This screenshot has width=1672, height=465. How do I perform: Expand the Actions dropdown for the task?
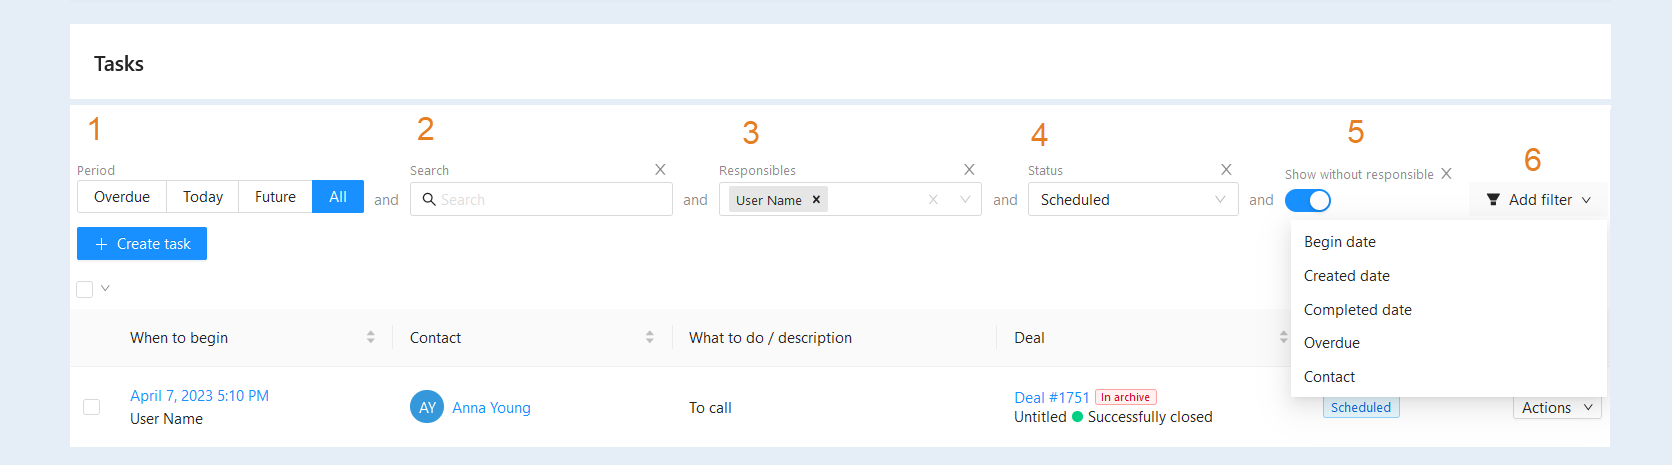(x=1557, y=408)
